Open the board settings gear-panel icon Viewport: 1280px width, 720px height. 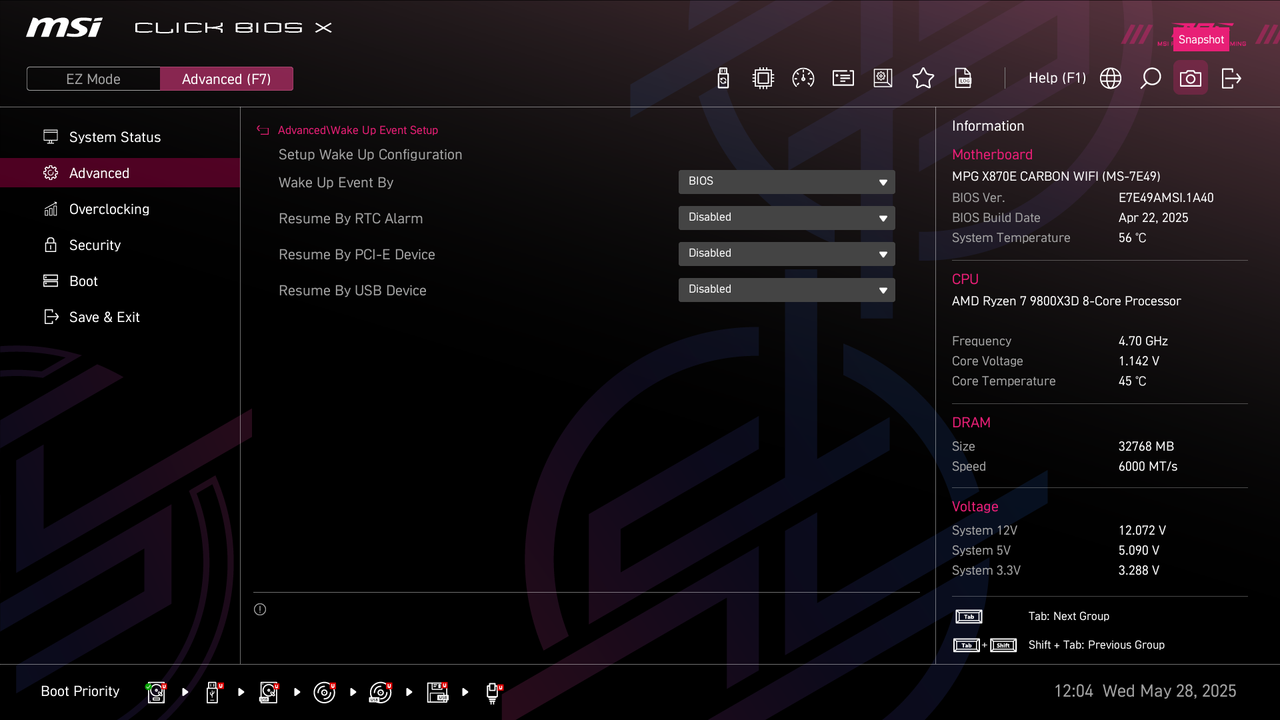coord(883,78)
